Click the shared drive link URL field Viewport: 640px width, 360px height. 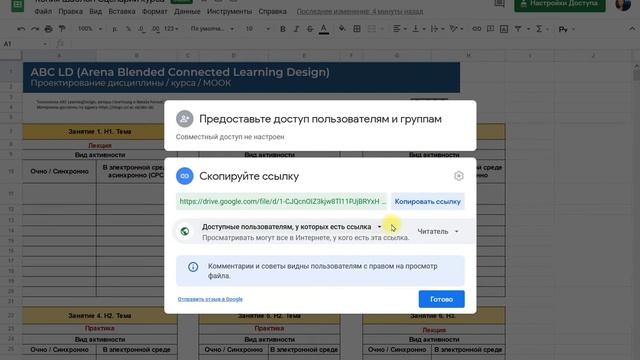(x=281, y=202)
